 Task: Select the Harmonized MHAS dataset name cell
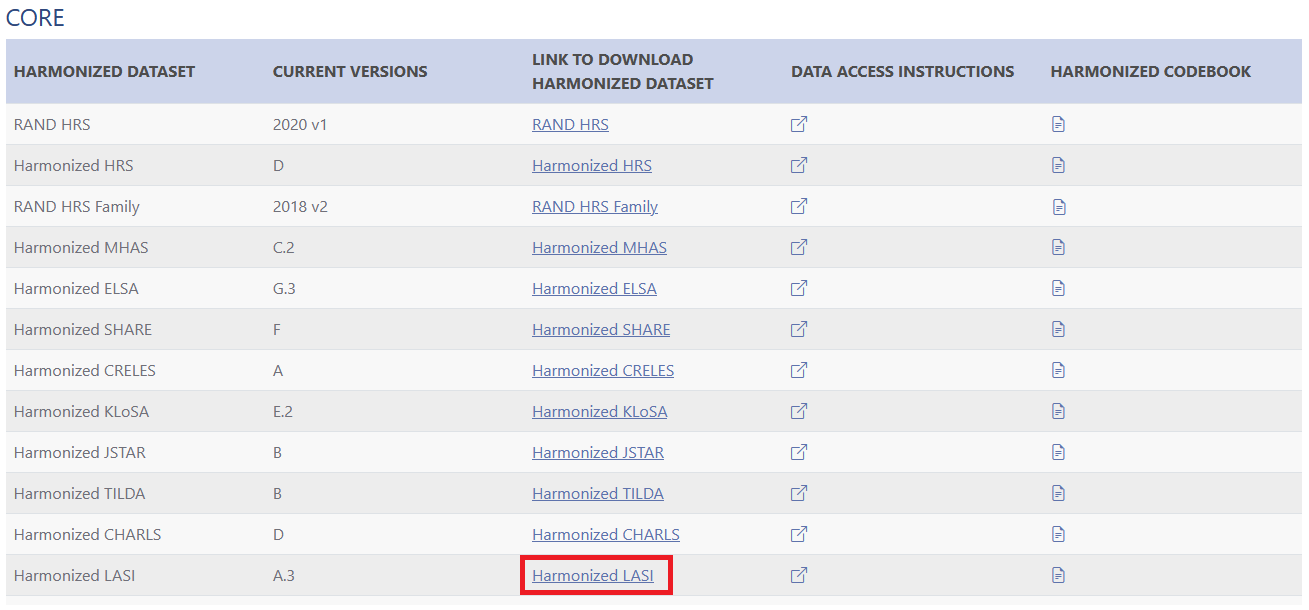81,248
